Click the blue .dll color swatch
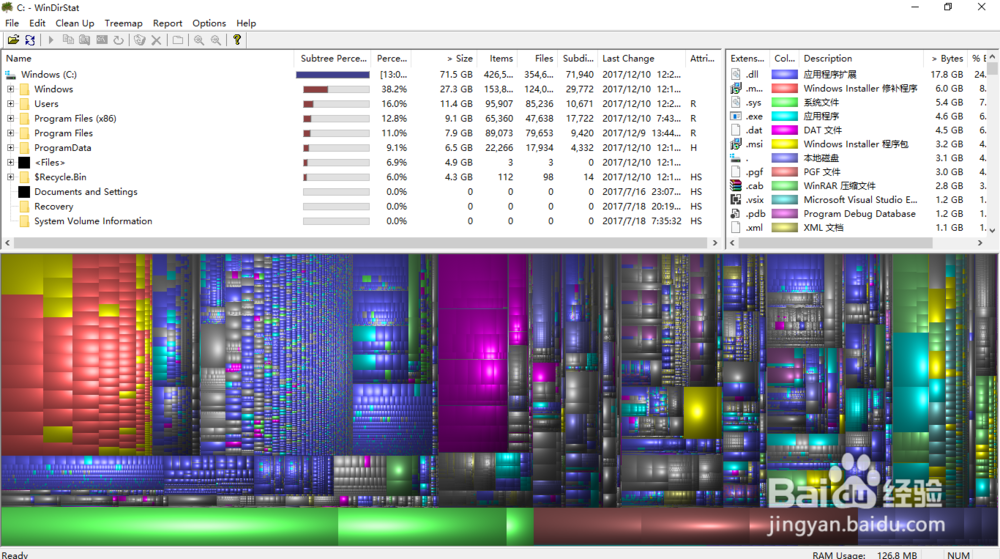This screenshot has height=559, width=1000. pyautogui.click(x=784, y=75)
